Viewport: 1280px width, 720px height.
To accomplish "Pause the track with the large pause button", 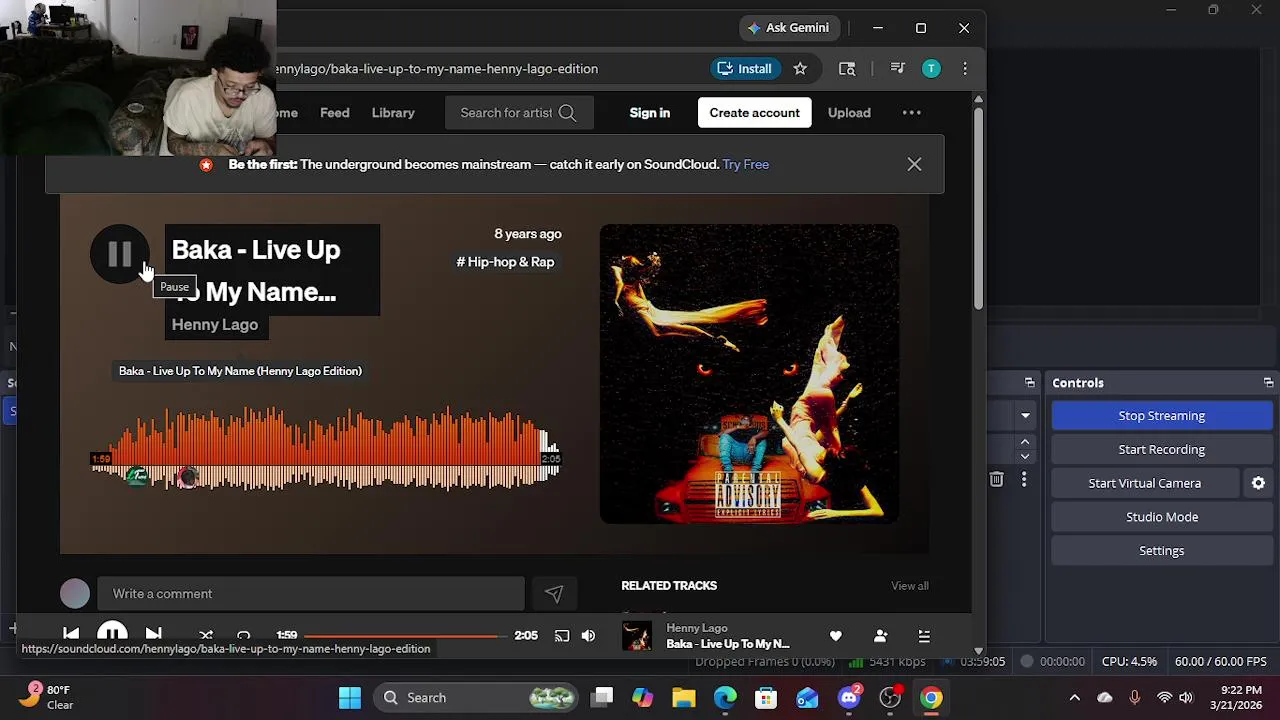I will click(119, 254).
